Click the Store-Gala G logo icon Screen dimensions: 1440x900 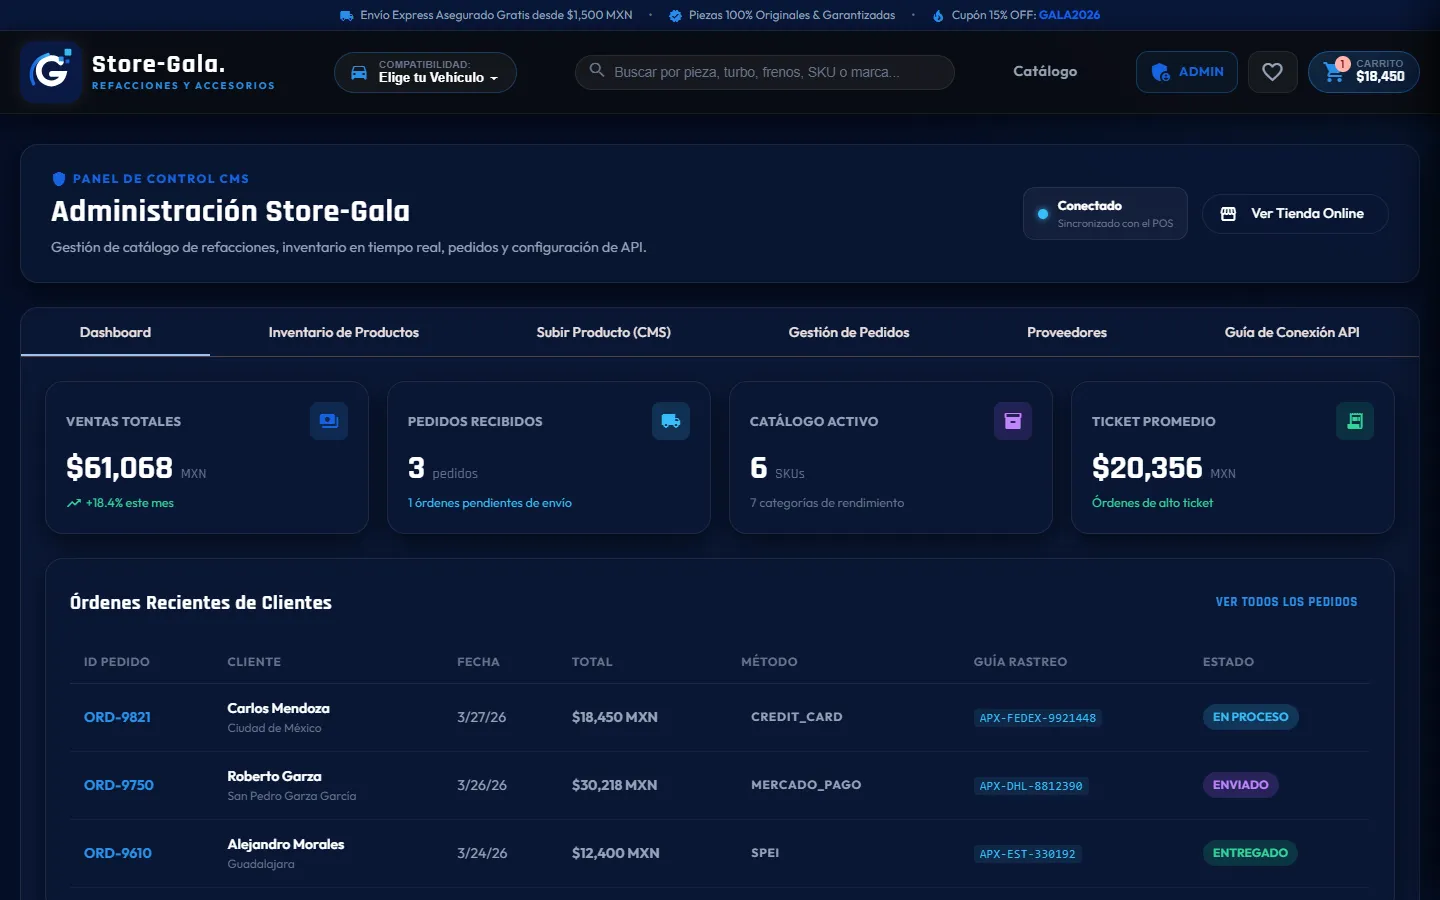pyautogui.click(x=50, y=71)
